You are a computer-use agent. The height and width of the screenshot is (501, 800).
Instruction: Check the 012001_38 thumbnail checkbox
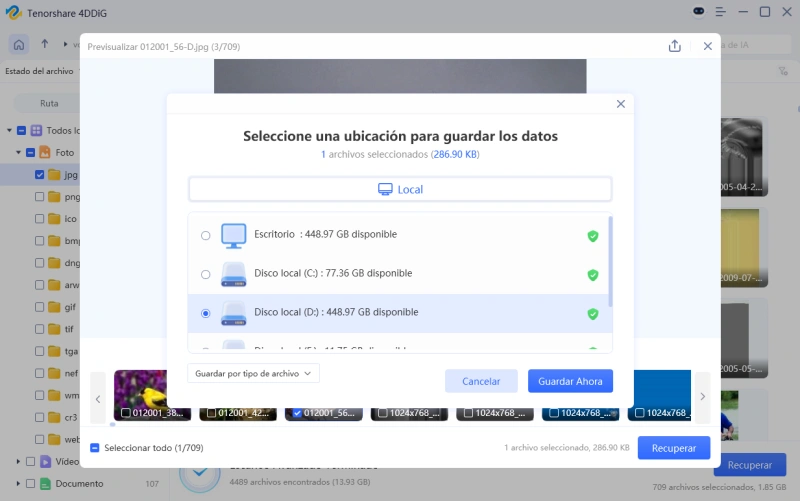pyautogui.click(x=126, y=413)
